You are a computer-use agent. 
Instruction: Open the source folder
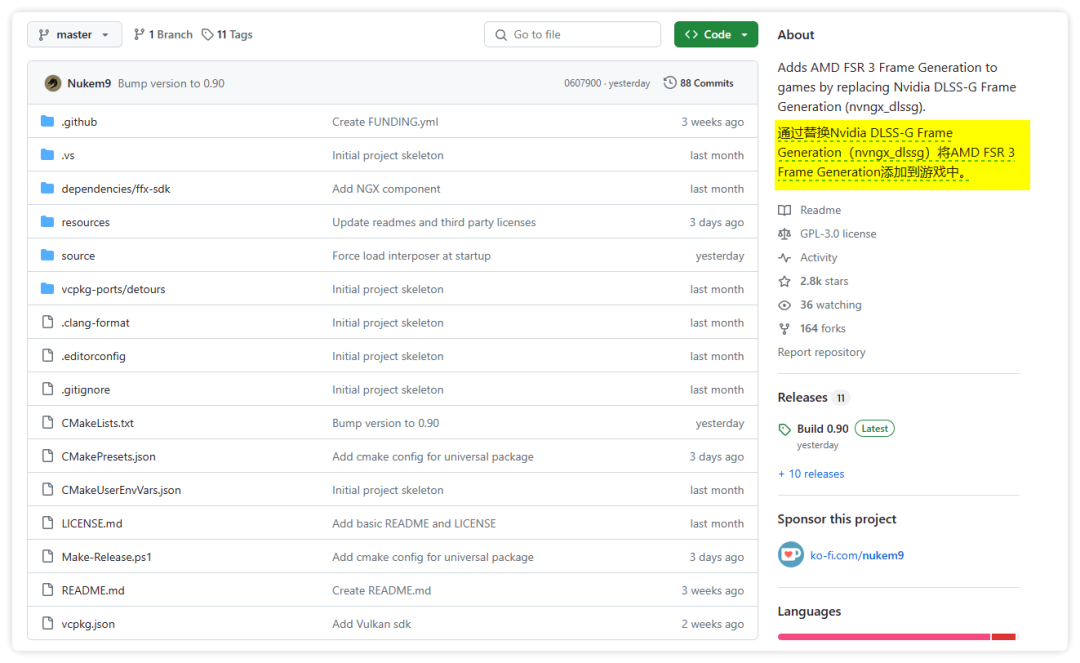[78, 256]
